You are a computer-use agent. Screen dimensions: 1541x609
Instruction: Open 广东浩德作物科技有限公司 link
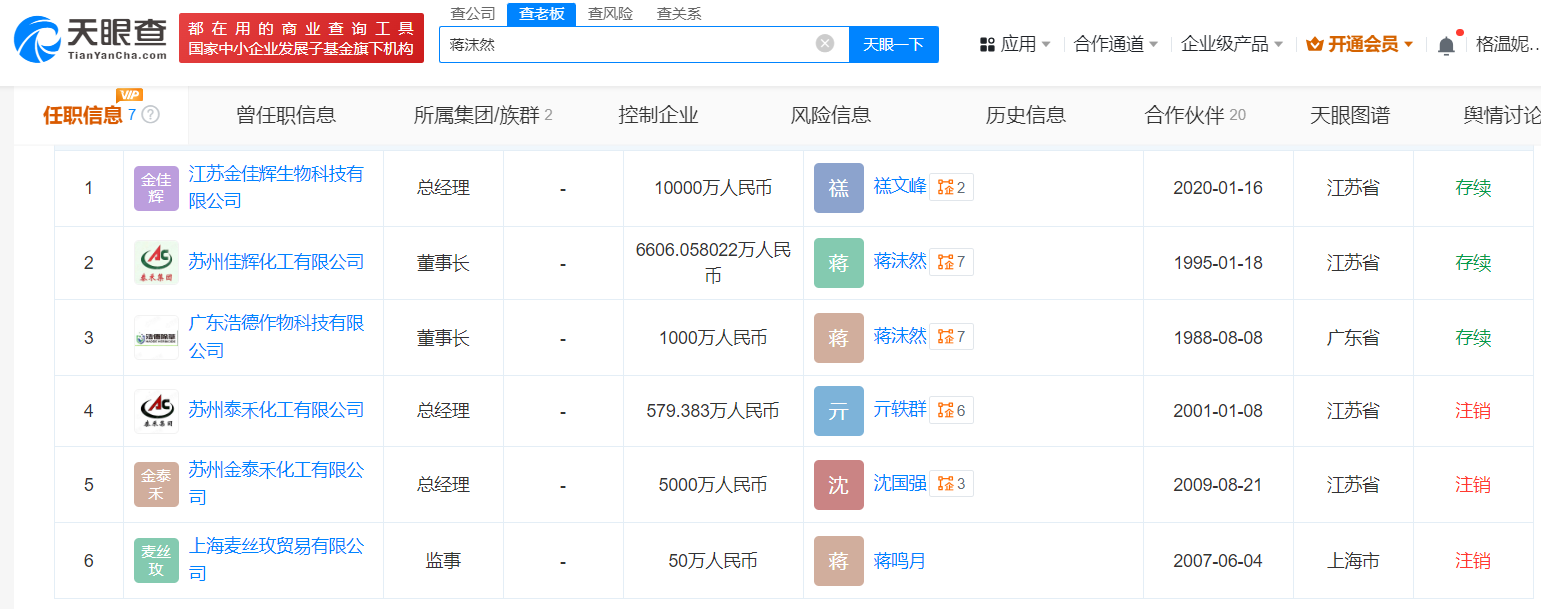tap(276, 337)
